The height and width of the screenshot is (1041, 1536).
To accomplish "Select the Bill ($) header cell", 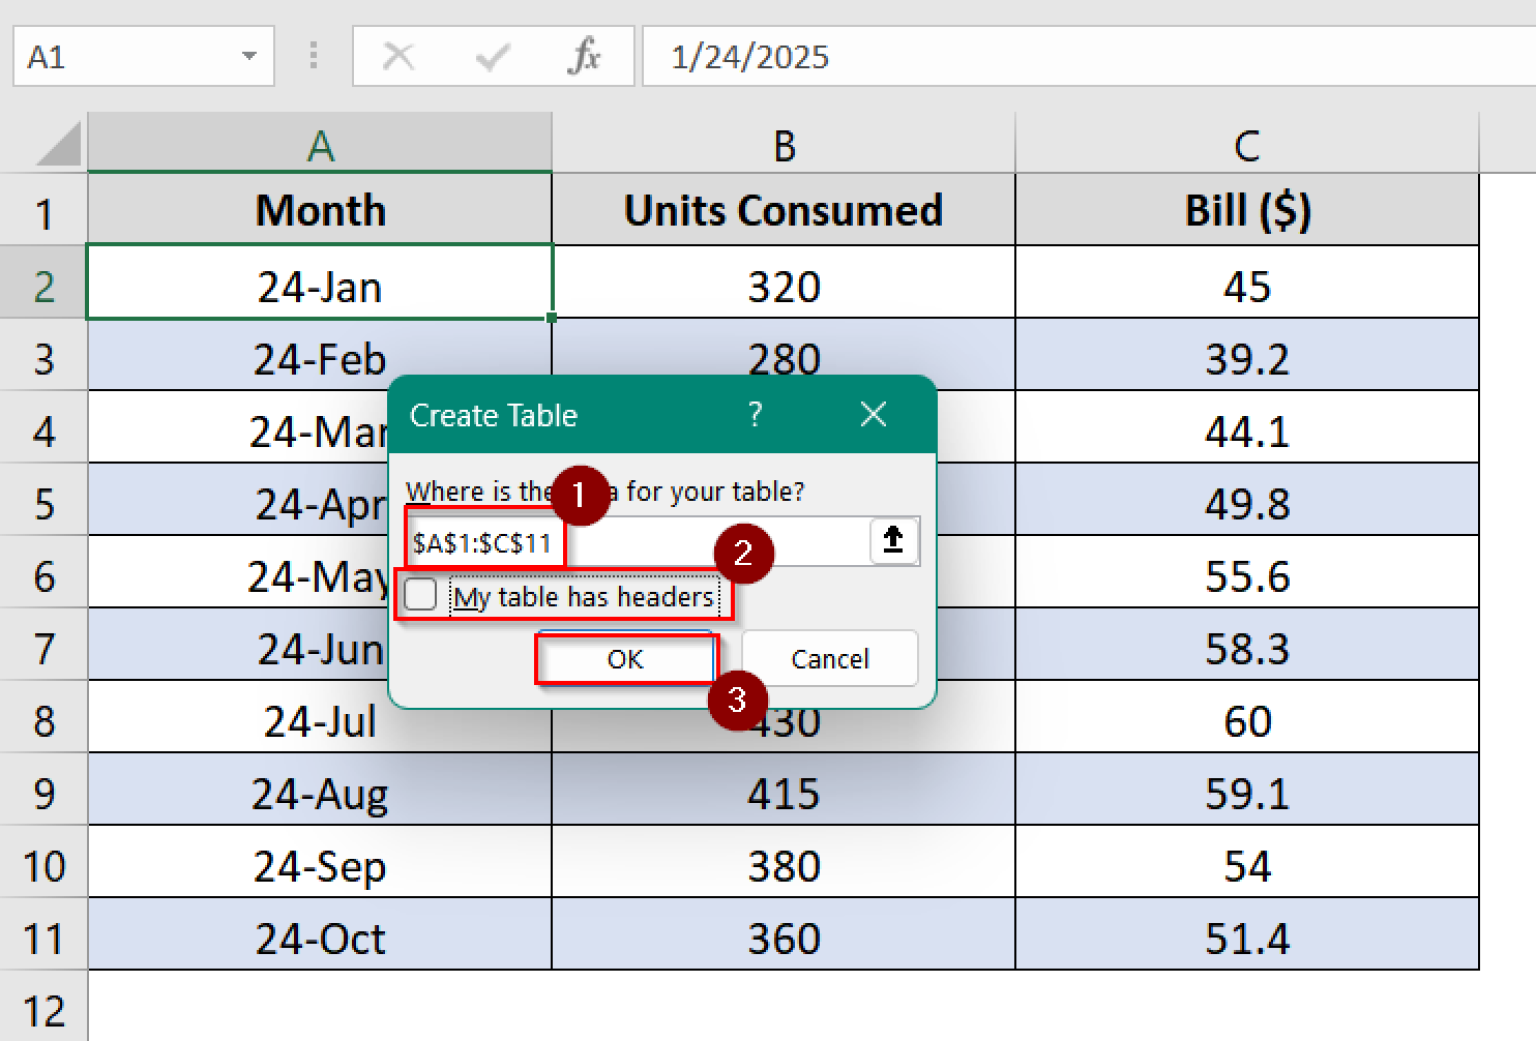I will click(x=1246, y=210).
